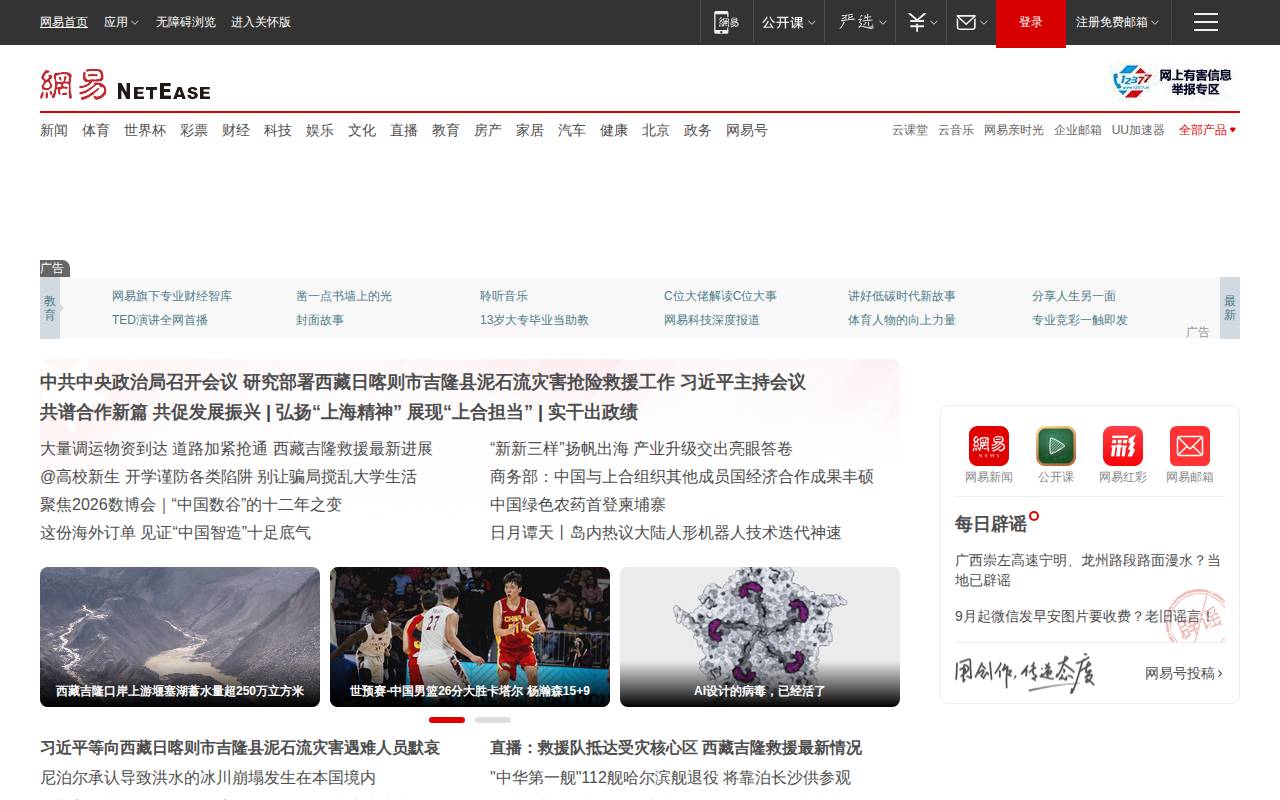Open the mobile phone NetEase icon
The image size is (1280, 800).
click(x=726, y=22)
